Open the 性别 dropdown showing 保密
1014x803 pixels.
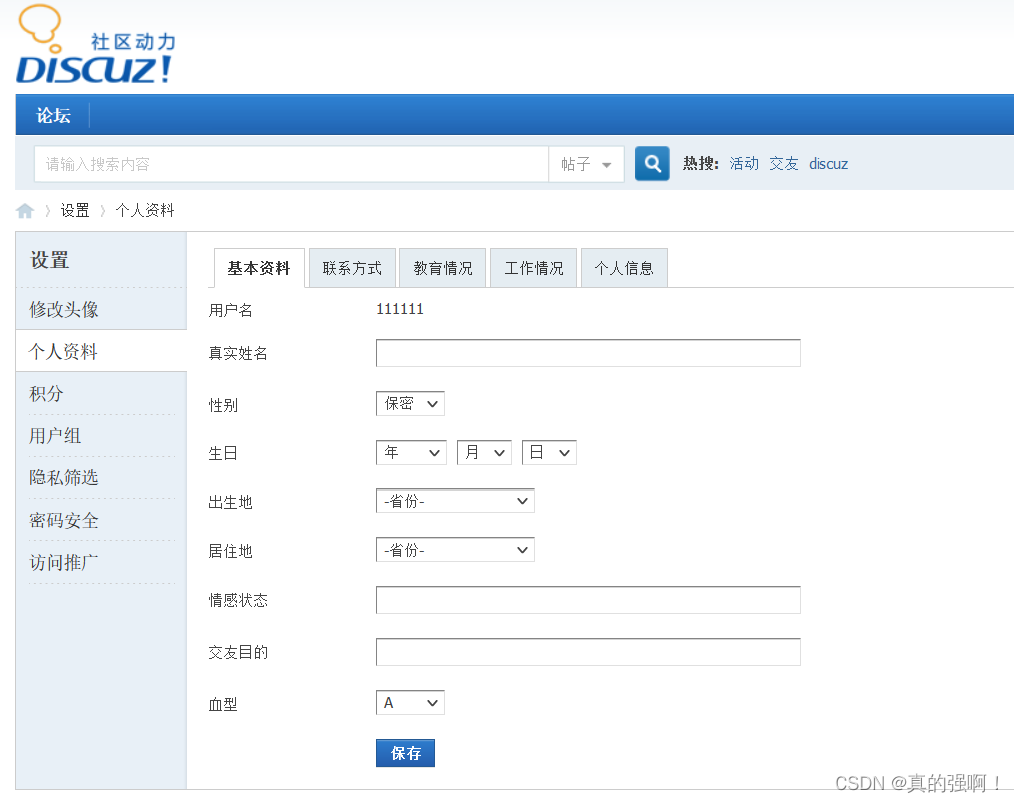pos(410,403)
